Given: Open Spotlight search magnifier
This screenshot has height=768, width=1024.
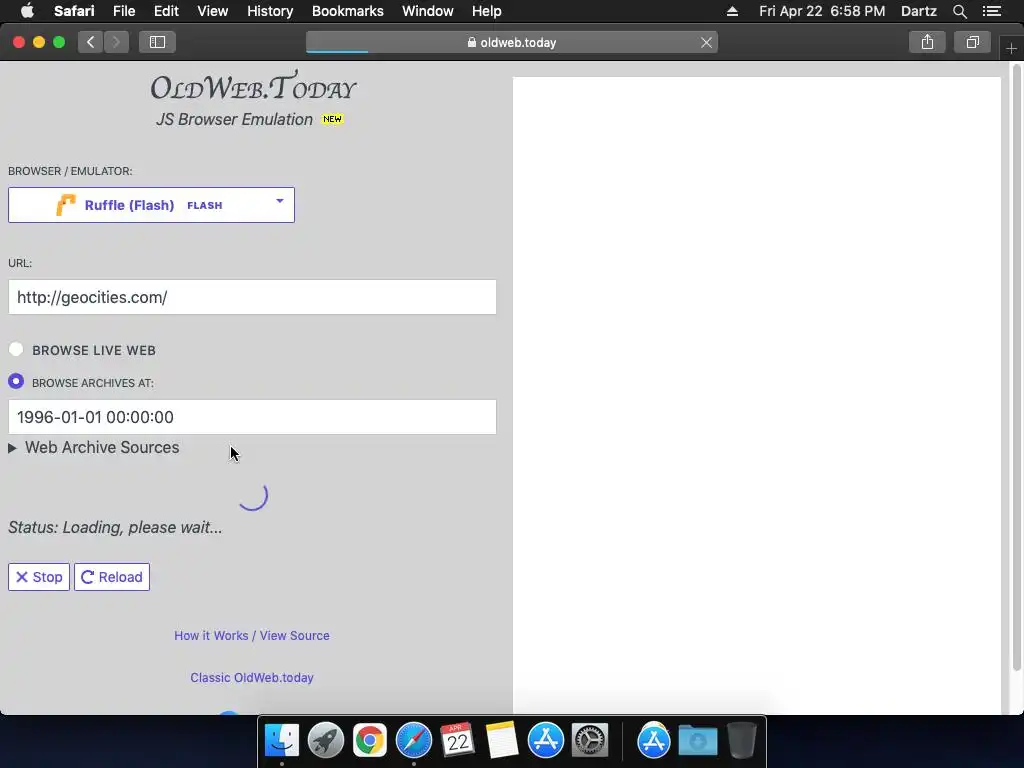Looking at the screenshot, I should [959, 11].
